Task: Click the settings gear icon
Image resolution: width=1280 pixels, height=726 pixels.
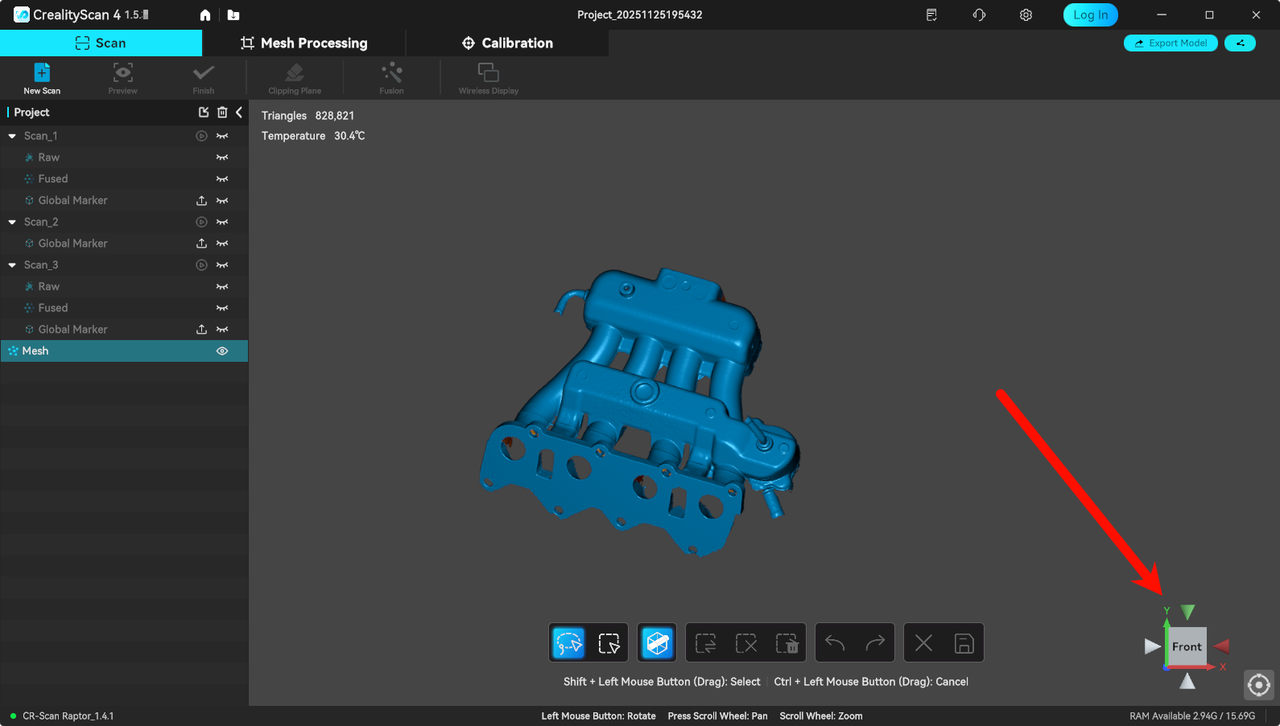Action: click(x=1025, y=14)
